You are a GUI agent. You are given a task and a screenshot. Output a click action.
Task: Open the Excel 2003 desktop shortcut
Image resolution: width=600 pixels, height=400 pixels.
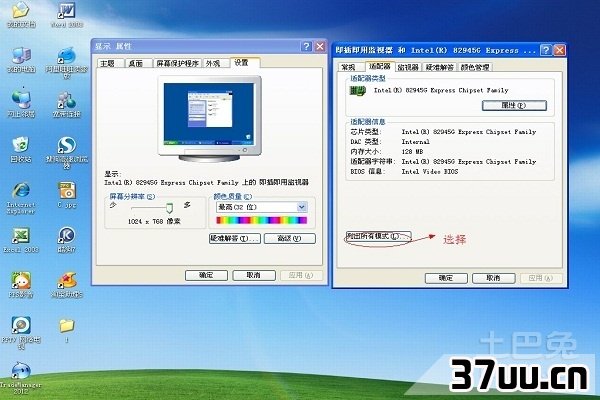click(x=21, y=240)
